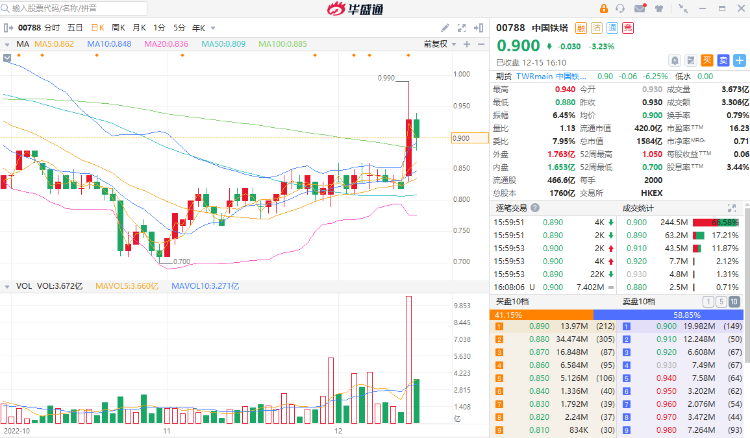Select the 周K weekly chart tab
The image size is (750, 438).
(x=118, y=28)
